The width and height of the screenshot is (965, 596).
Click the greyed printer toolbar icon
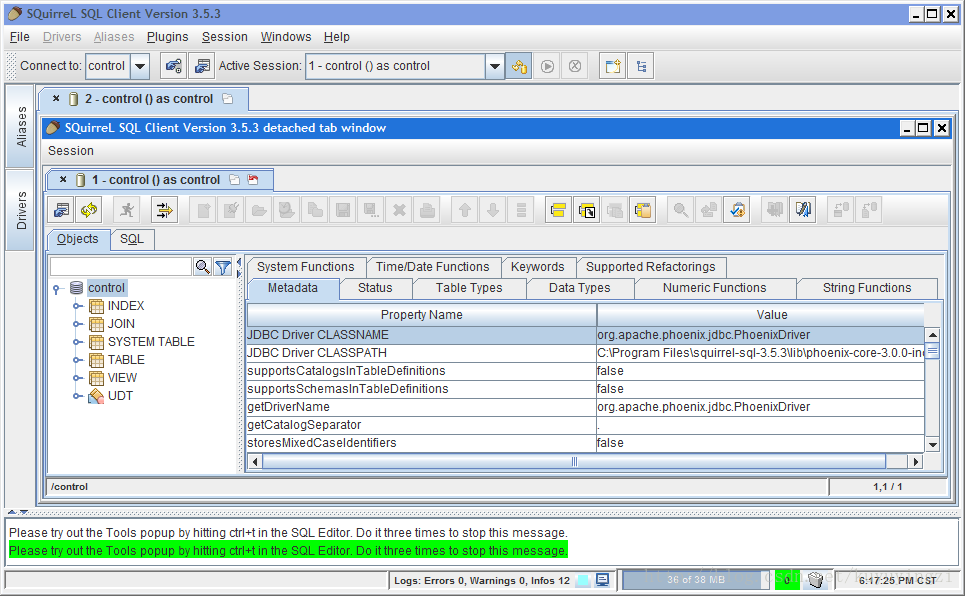tap(427, 210)
